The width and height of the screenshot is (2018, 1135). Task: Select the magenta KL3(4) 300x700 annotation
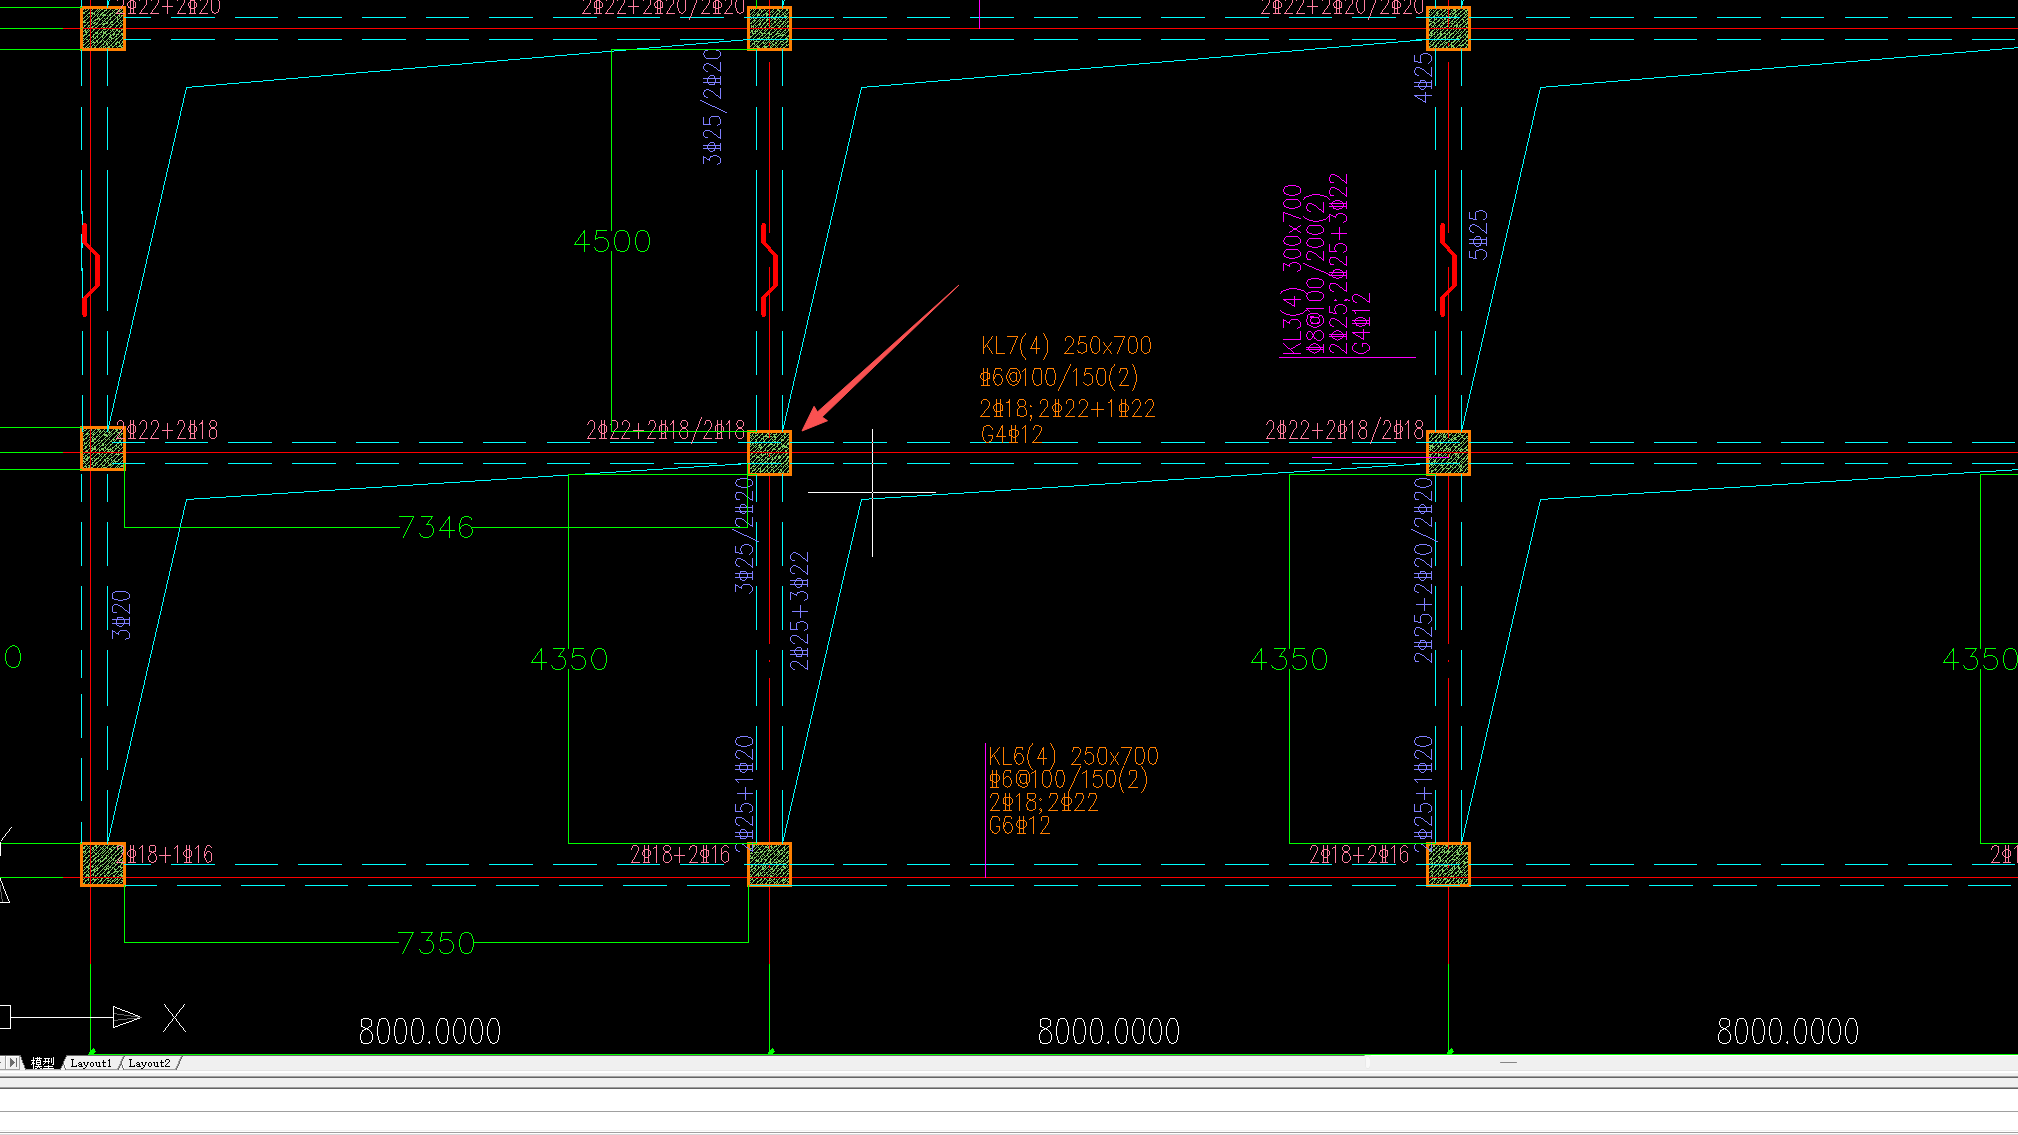pyautogui.click(x=1292, y=270)
